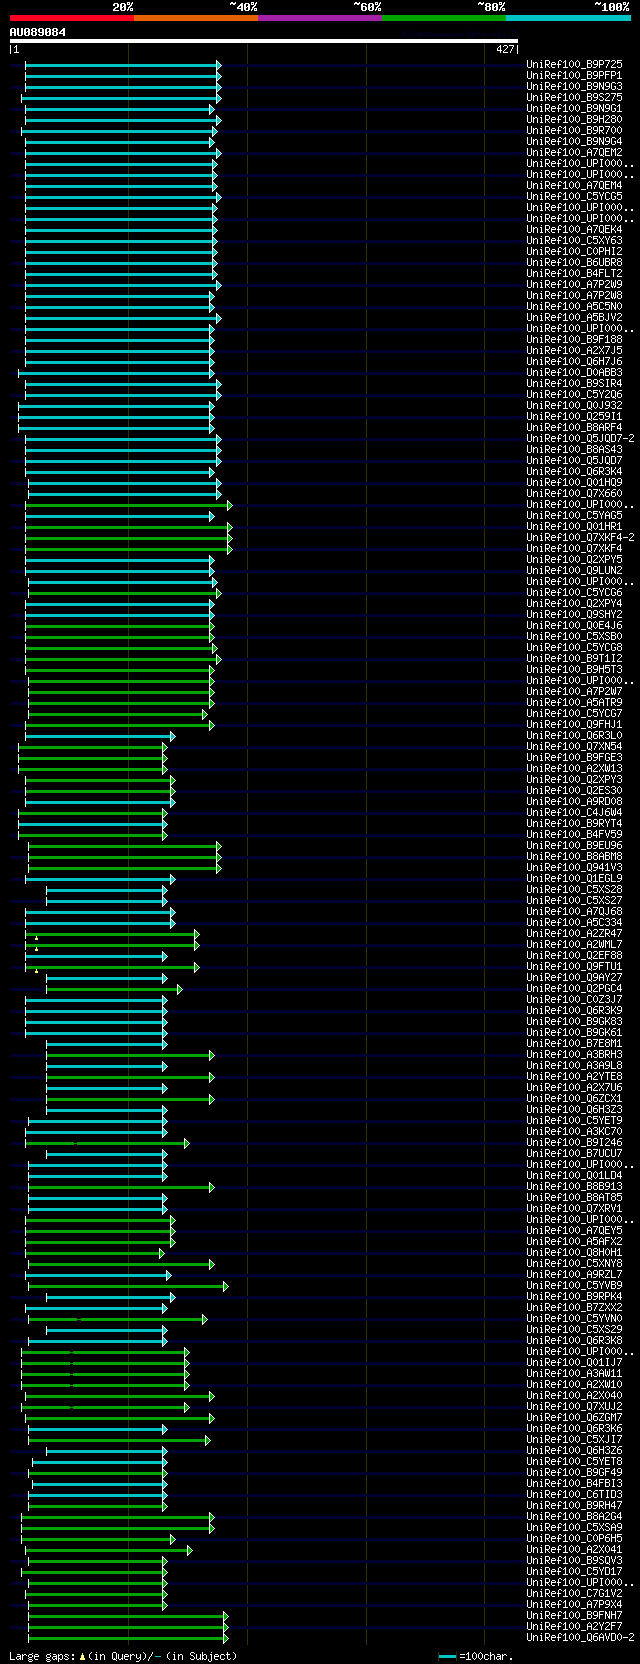Select hit label UniRef100_B7ZXX2
Screen dimensions: 640x1664
pyautogui.click(x=574, y=1307)
